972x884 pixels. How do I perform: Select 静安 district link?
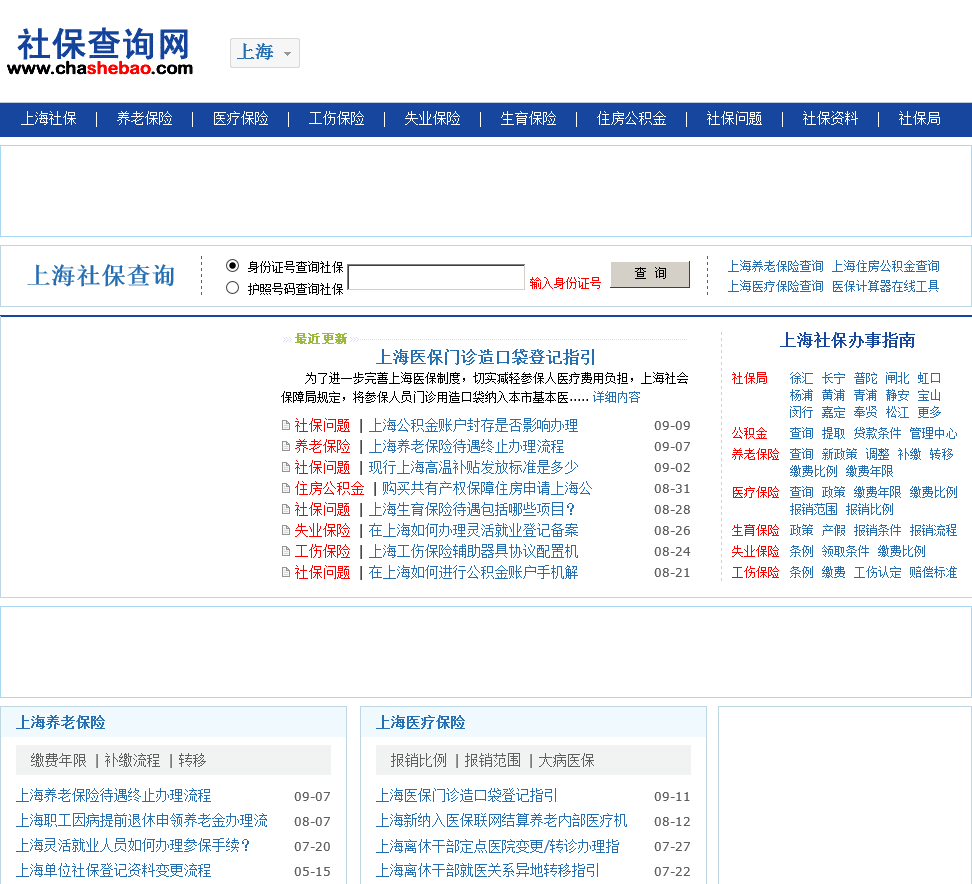point(897,396)
